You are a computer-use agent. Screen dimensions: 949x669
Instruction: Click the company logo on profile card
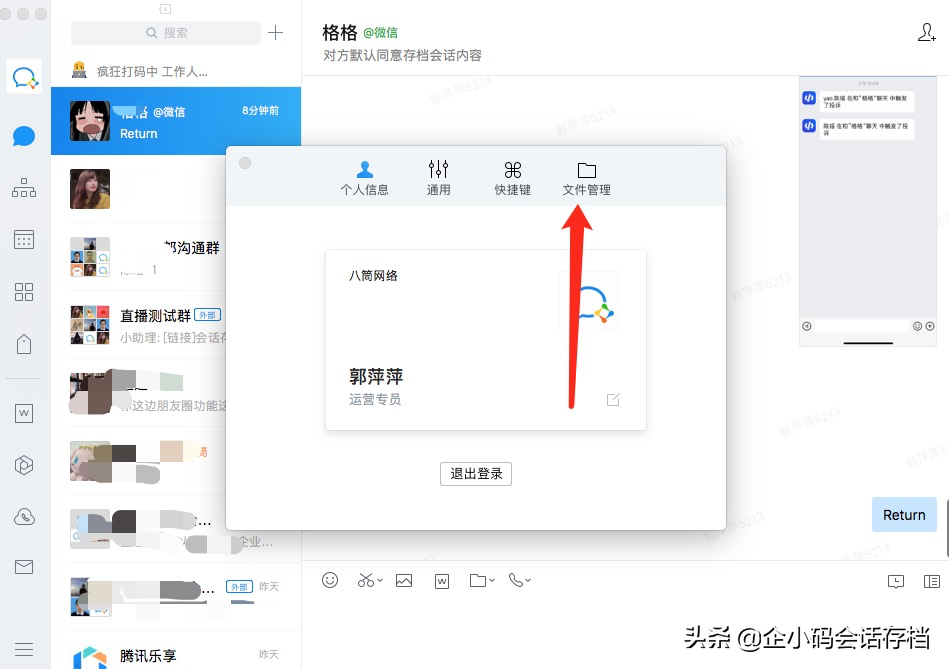click(x=589, y=301)
